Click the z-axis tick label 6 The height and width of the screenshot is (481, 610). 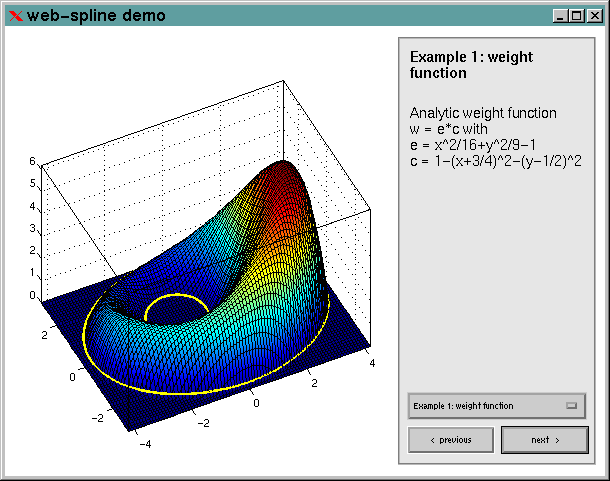pos(32,162)
